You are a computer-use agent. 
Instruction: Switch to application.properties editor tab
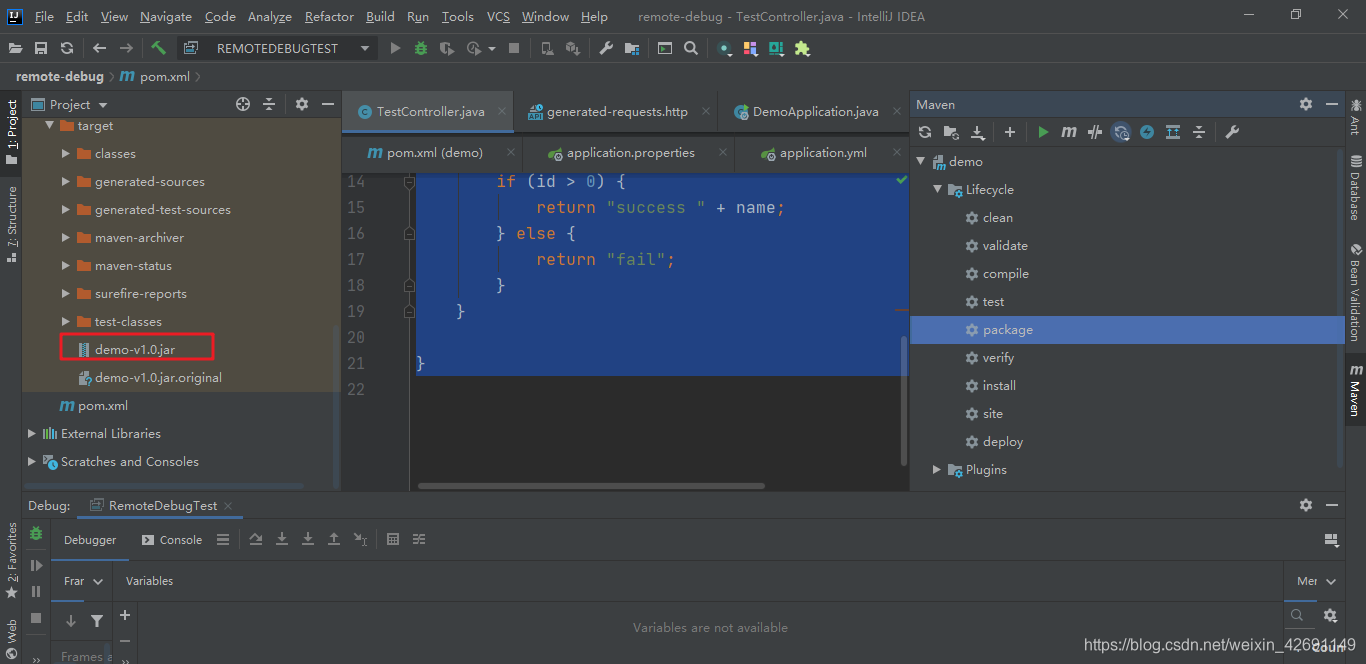tap(630, 153)
